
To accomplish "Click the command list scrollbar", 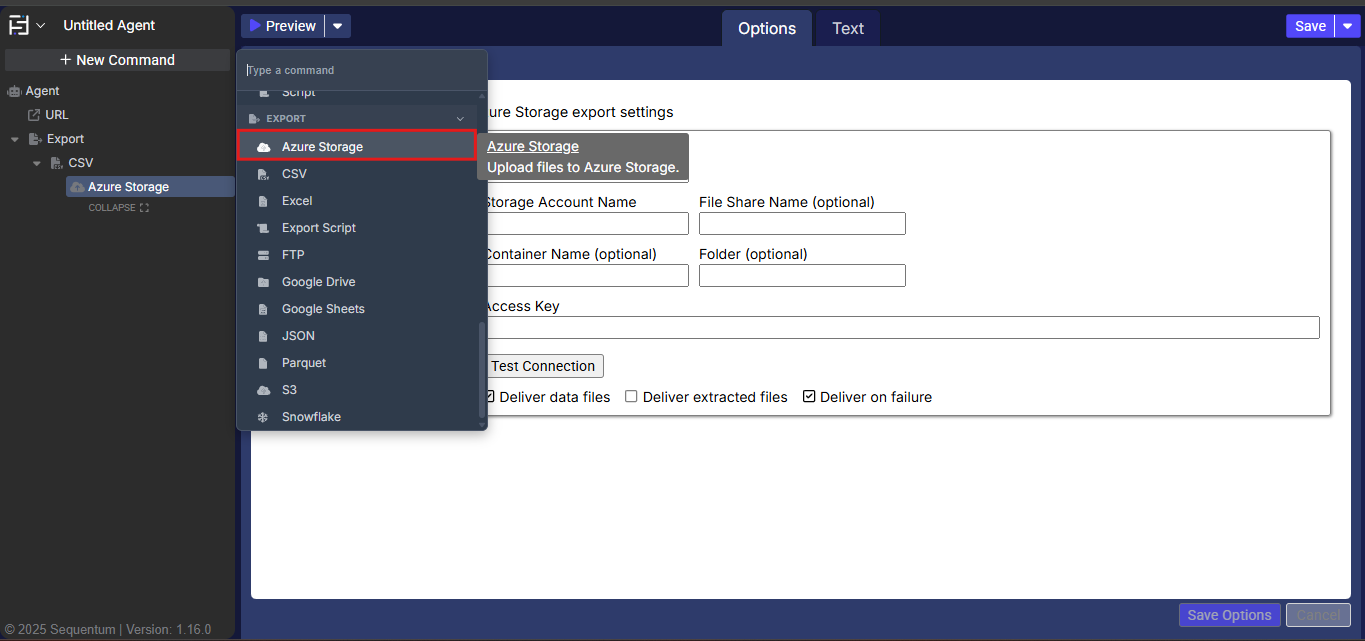I will [x=482, y=370].
